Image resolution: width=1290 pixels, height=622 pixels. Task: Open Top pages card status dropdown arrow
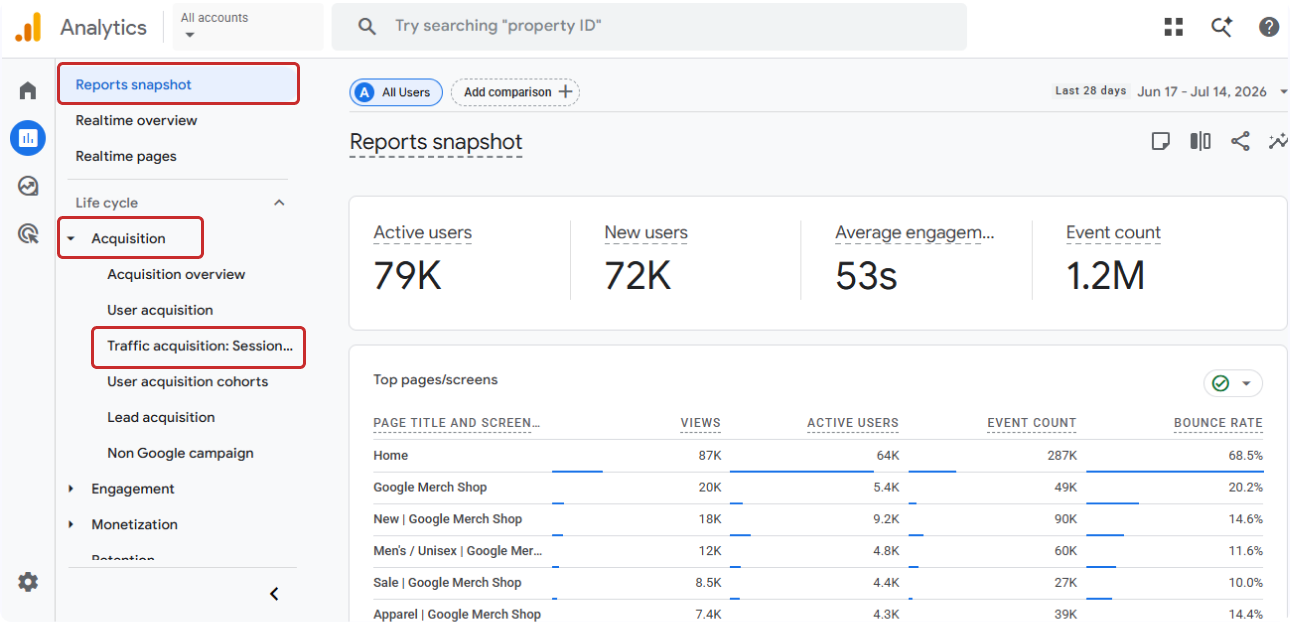[1246, 384]
